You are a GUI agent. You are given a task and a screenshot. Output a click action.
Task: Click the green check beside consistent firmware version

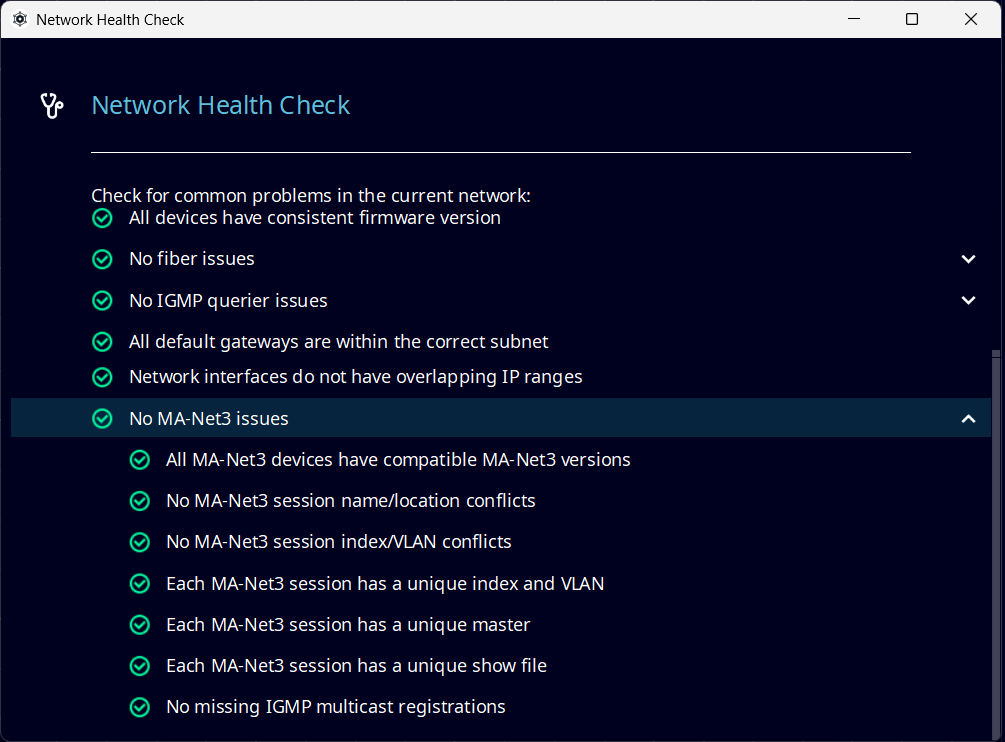102,218
